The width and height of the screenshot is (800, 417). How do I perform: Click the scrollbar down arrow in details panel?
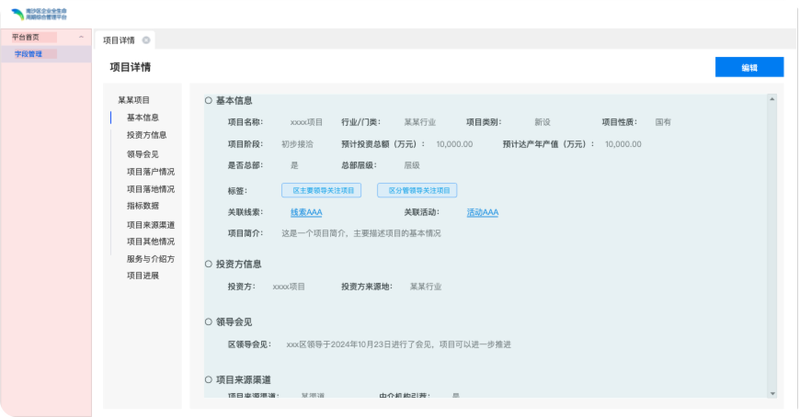(x=772, y=394)
